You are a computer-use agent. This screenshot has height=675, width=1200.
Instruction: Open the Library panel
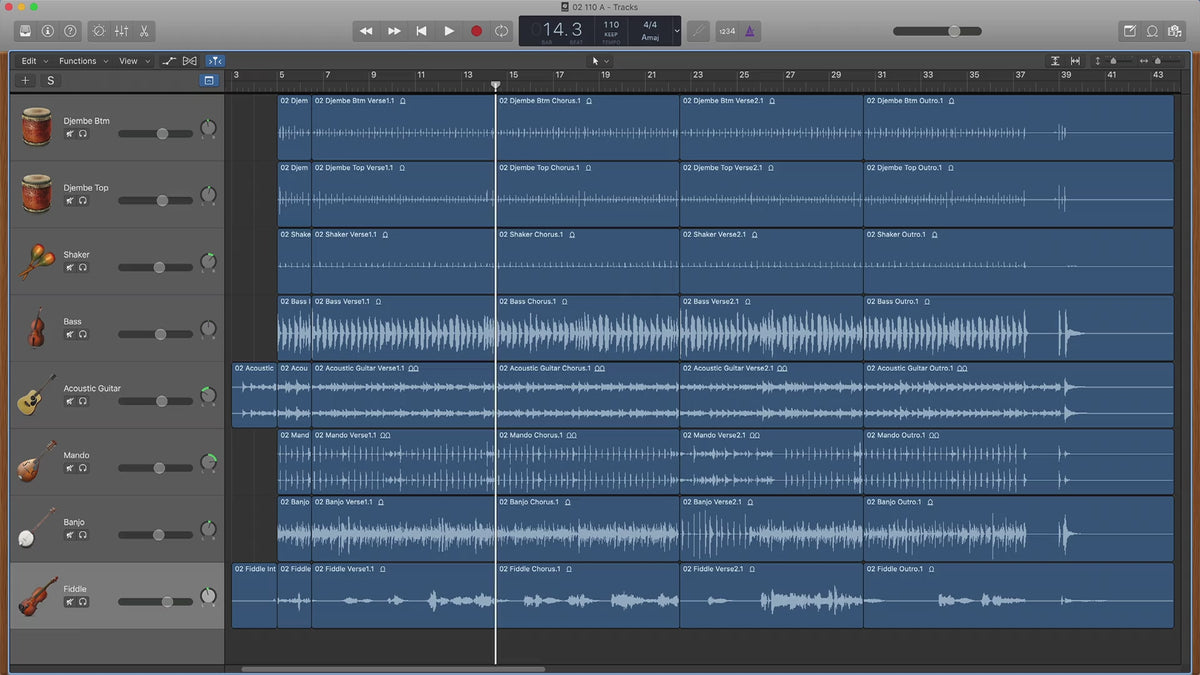pyautogui.click(x=25, y=31)
